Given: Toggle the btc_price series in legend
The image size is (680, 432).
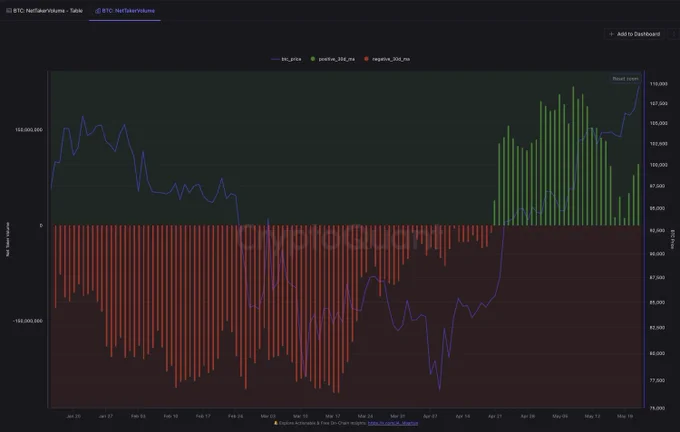Looking at the screenshot, I should point(286,59).
